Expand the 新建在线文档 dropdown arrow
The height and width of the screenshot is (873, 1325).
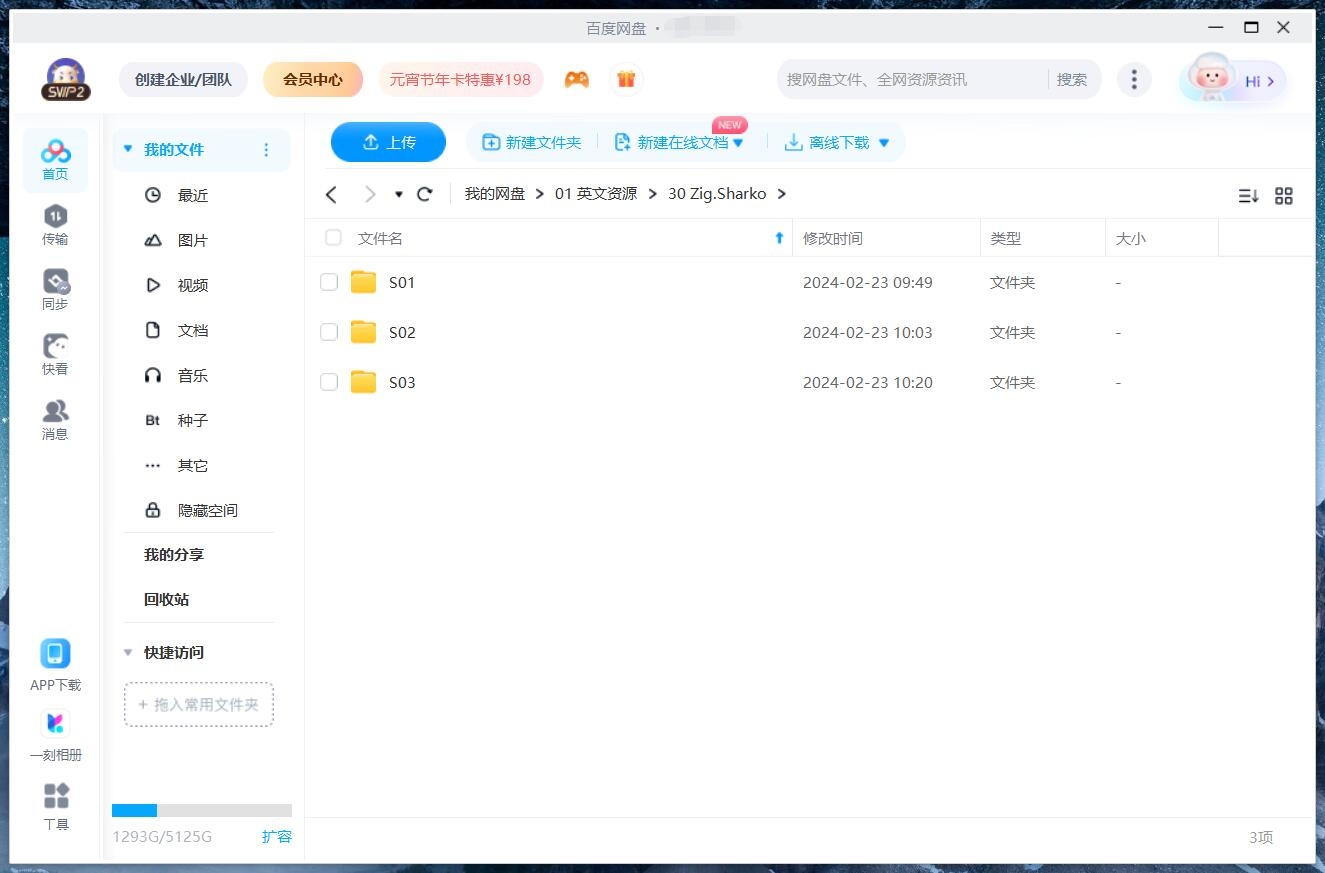pyautogui.click(x=739, y=143)
